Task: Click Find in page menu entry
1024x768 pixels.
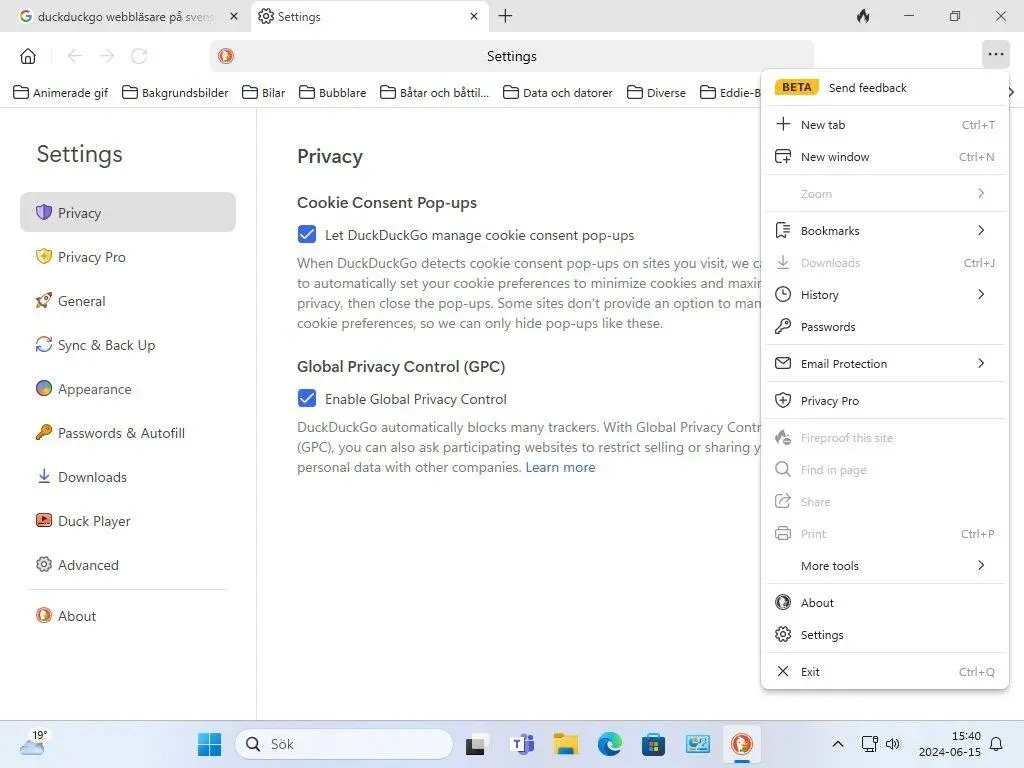Action: (885, 470)
